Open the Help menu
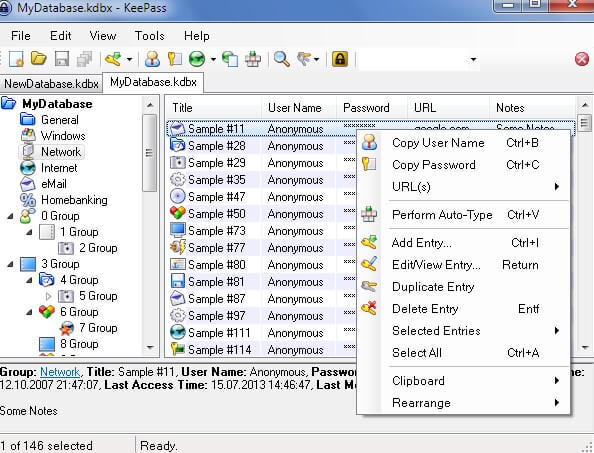 click(197, 36)
